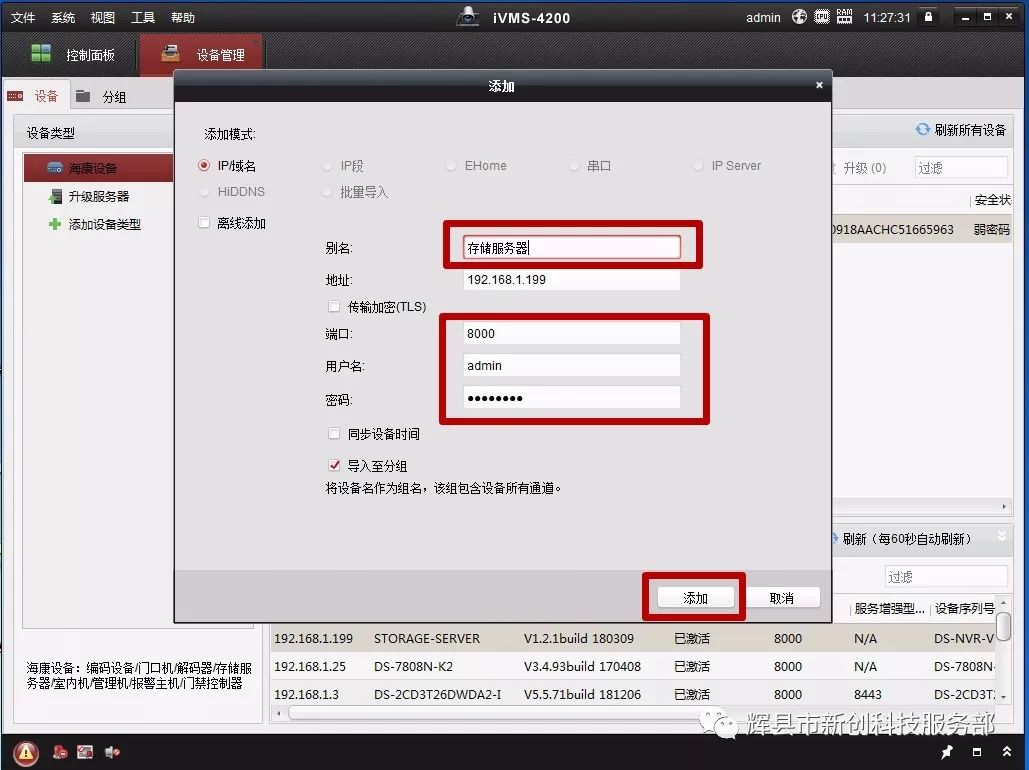Image resolution: width=1029 pixels, height=770 pixels.
Task: Open the 帮助 menu
Action: tap(182, 18)
